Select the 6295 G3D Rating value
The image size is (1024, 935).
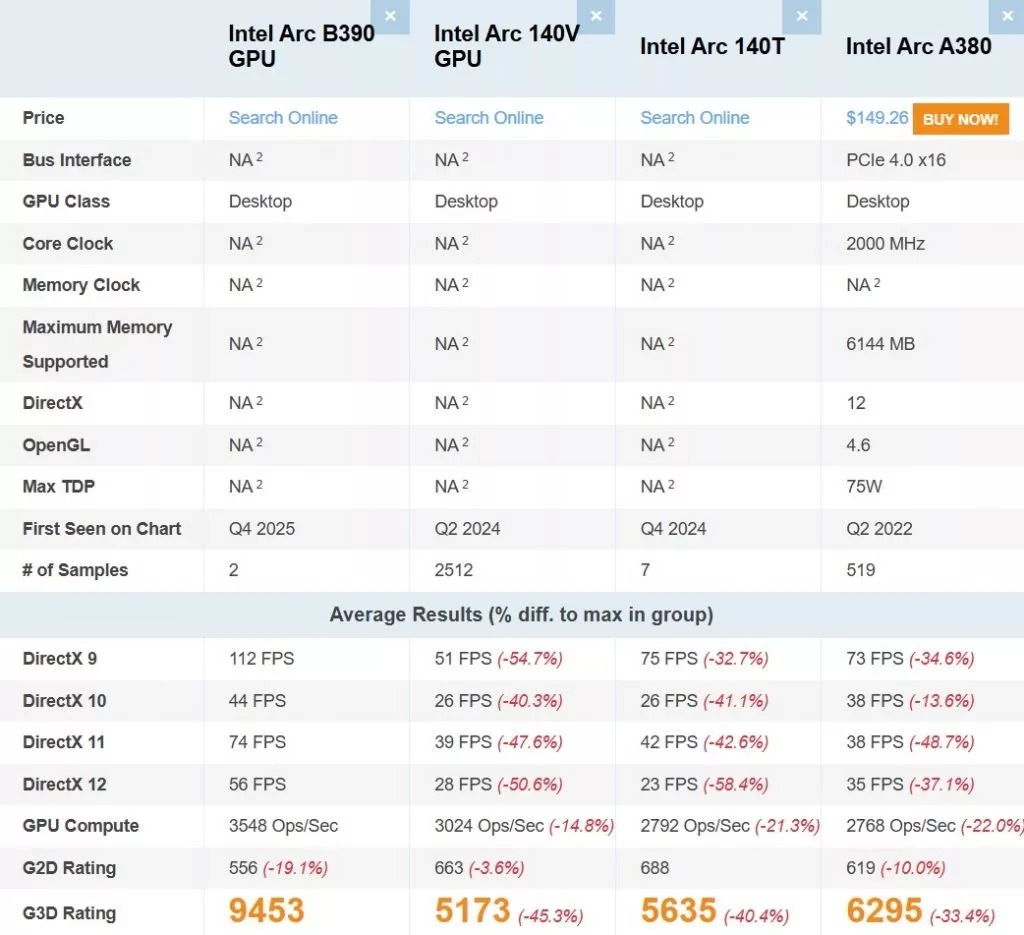click(884, 911)
